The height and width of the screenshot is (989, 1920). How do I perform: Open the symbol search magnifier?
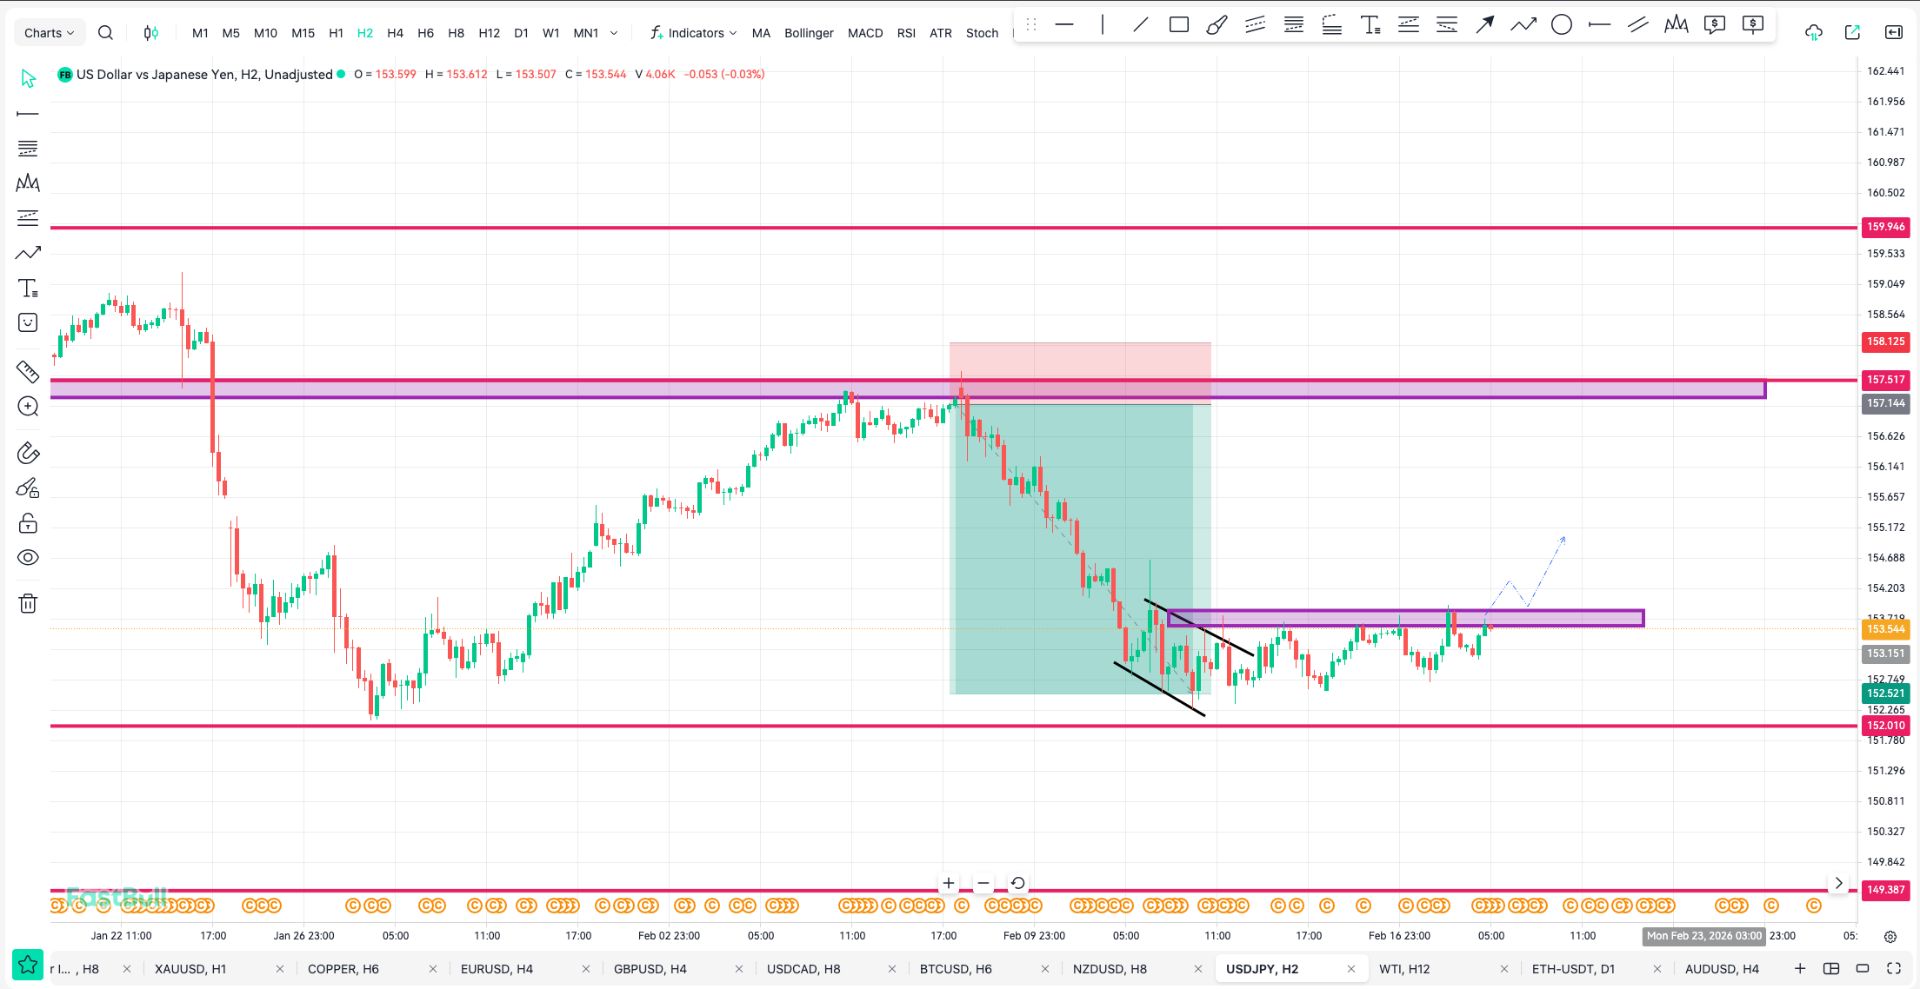[105, 33]
